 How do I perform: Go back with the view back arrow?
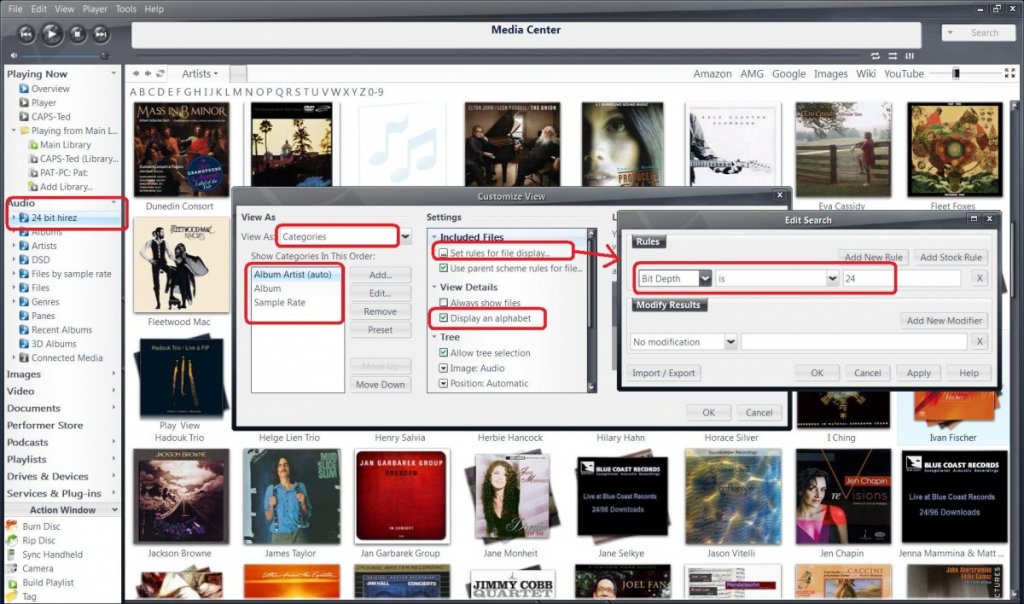tap(136, 74)
